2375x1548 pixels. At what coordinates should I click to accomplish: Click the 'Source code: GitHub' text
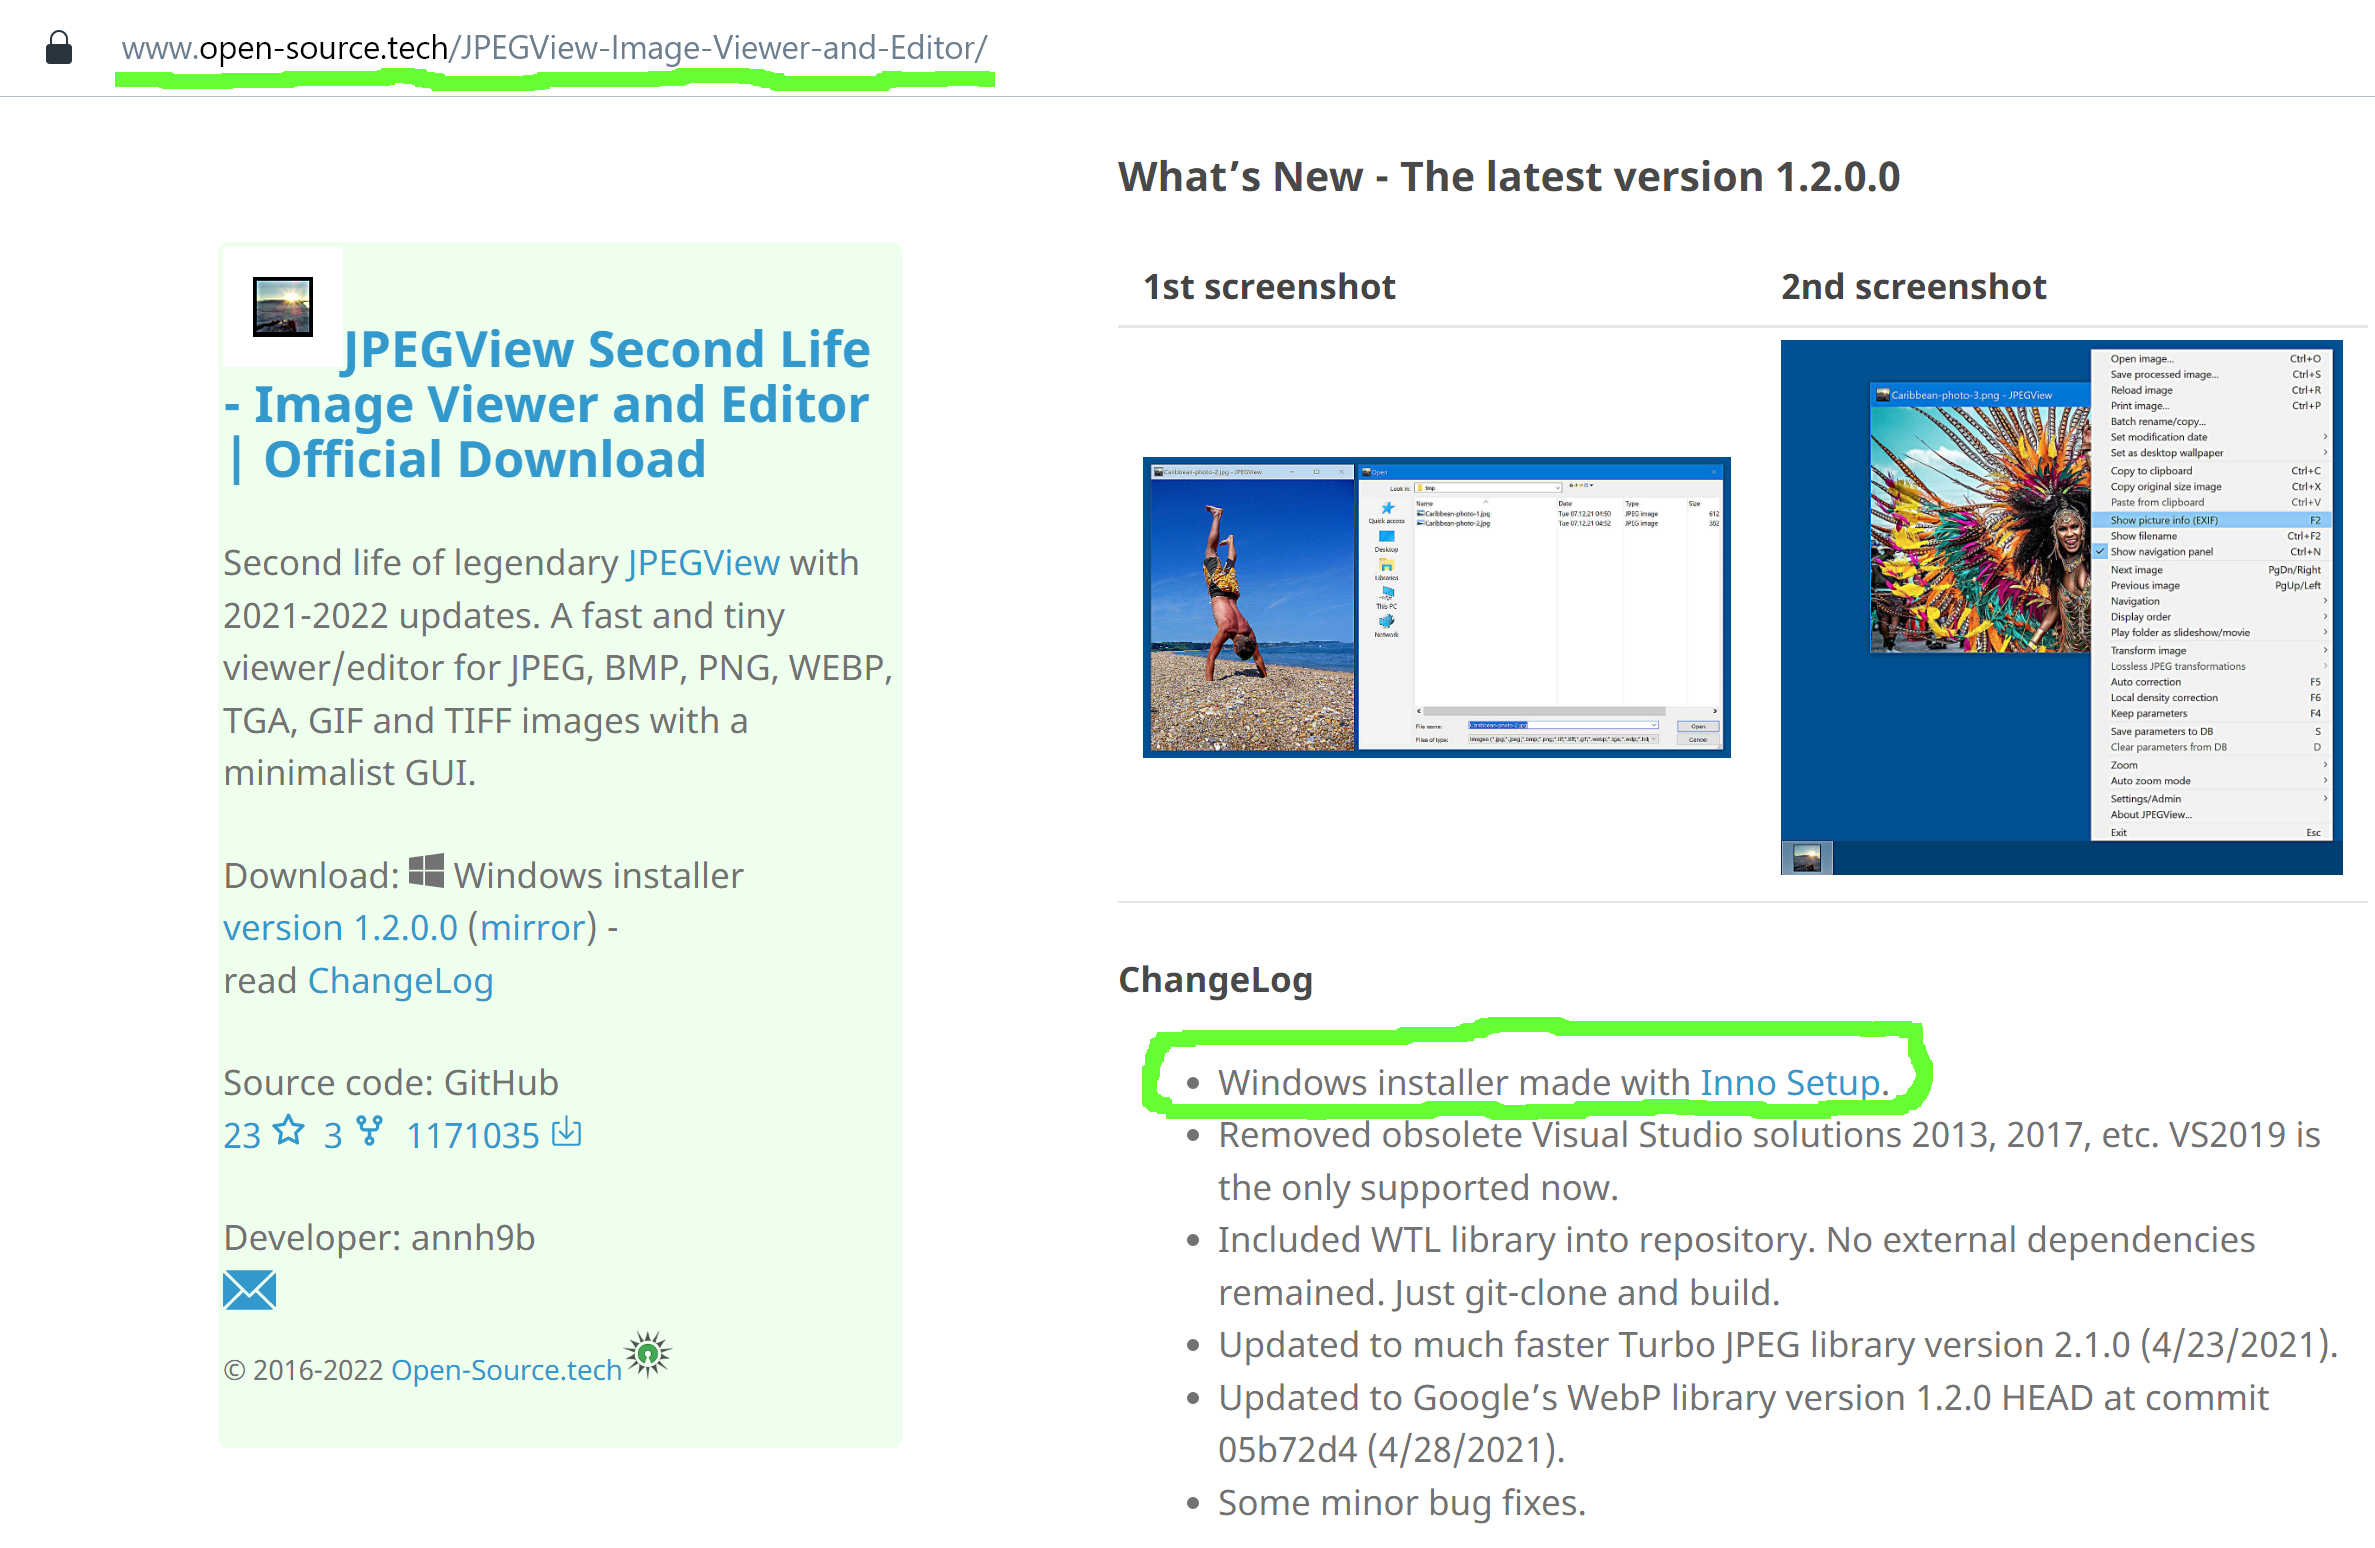(x=391, y=1083)
